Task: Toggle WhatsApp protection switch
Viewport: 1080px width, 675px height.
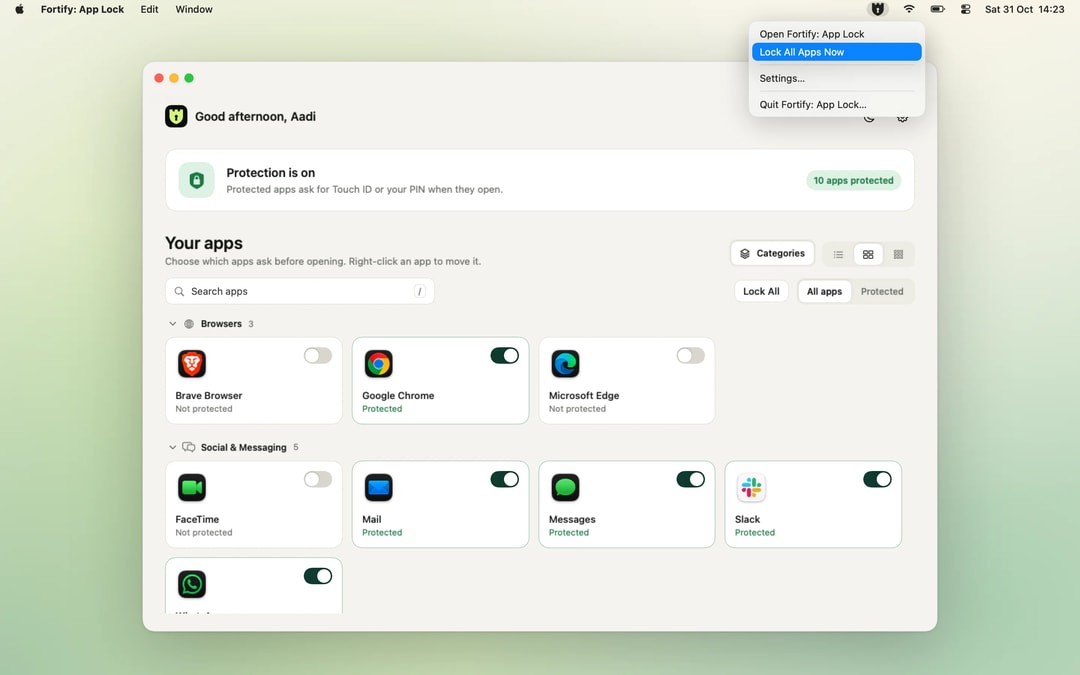Action: [x=318, y=576]
